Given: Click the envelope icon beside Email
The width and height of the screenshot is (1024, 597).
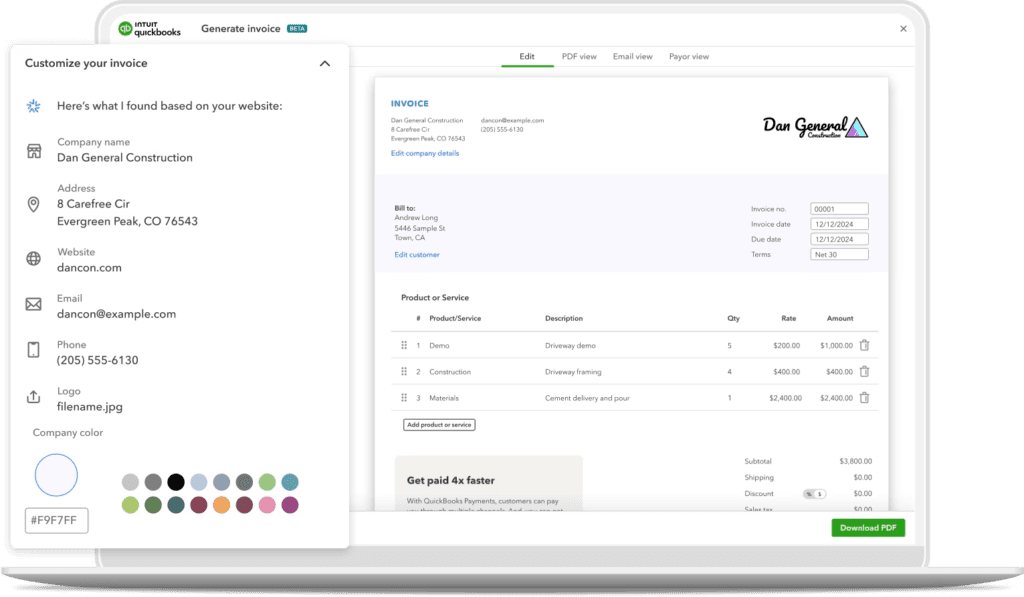Looking at the screenshot, I should point(33,304).
